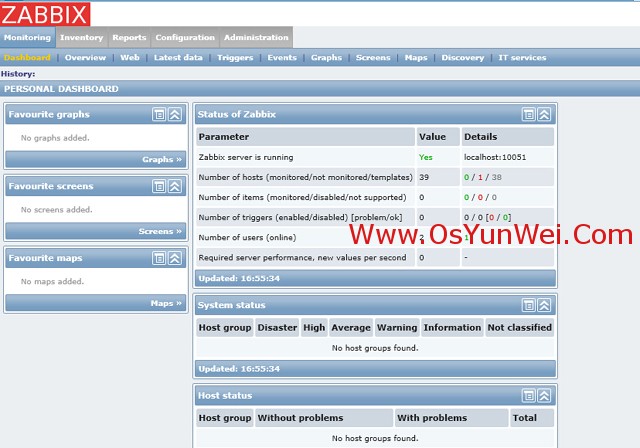This screenshot has height=448, width=640.
Task: Switch to the Configuration tab
Action: (185, 38)
